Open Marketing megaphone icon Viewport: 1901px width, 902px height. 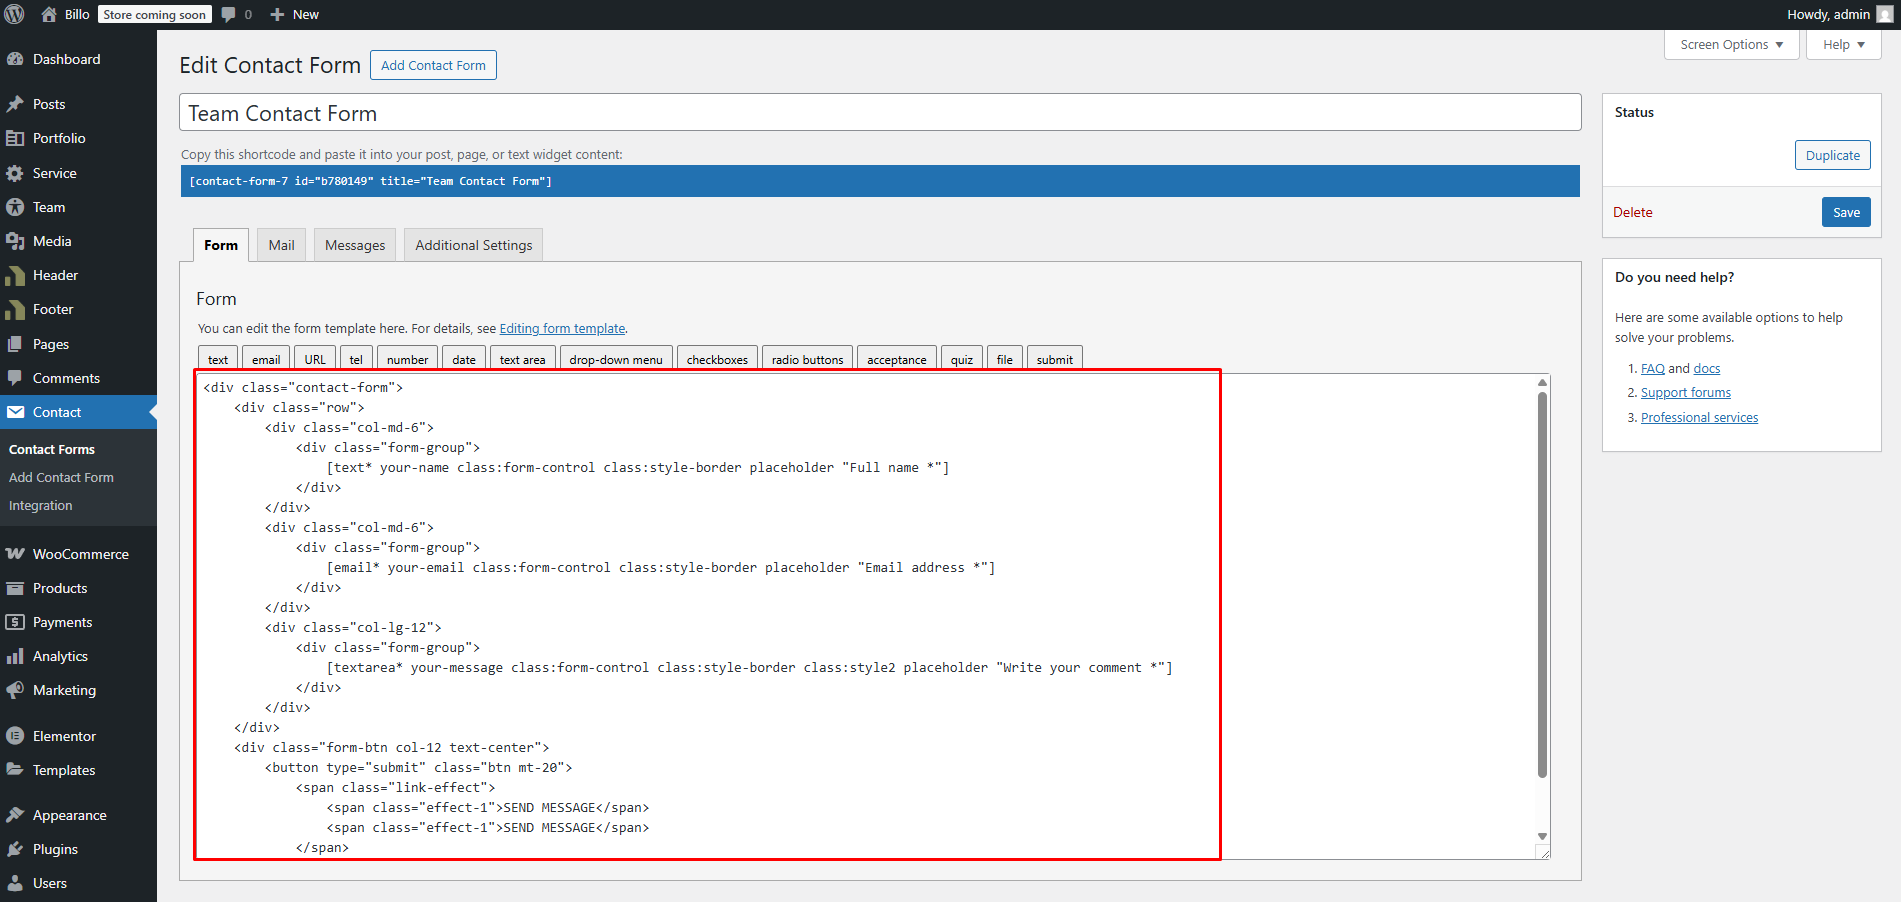coord(15,690)
